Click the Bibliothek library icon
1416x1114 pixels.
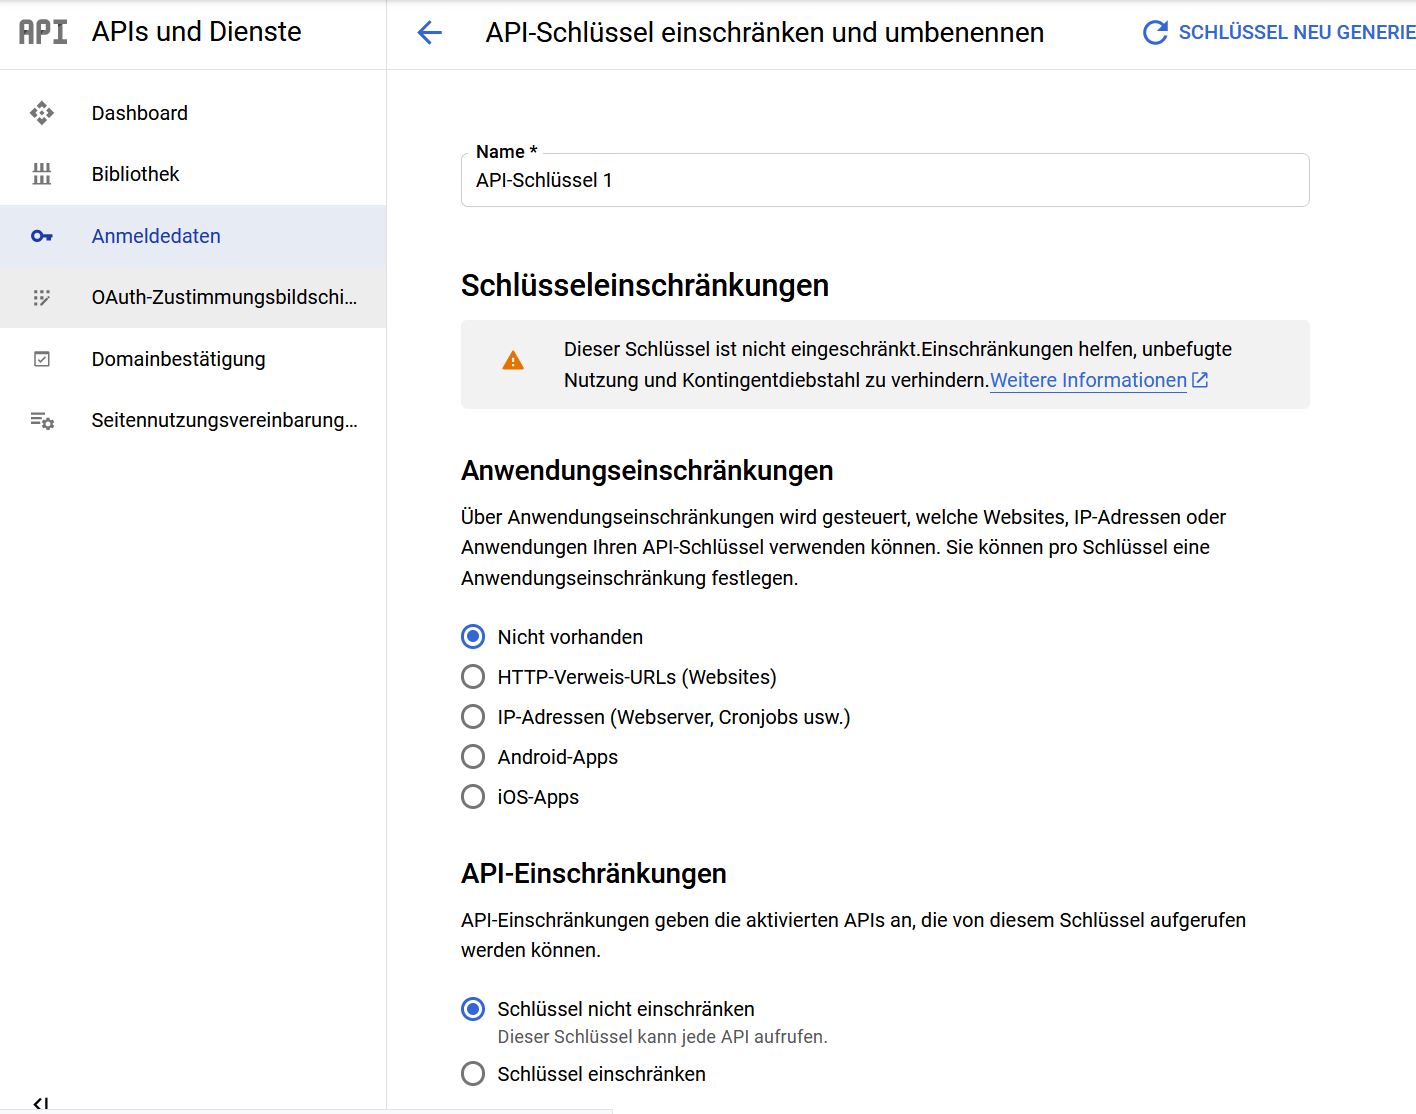(42, 174)
